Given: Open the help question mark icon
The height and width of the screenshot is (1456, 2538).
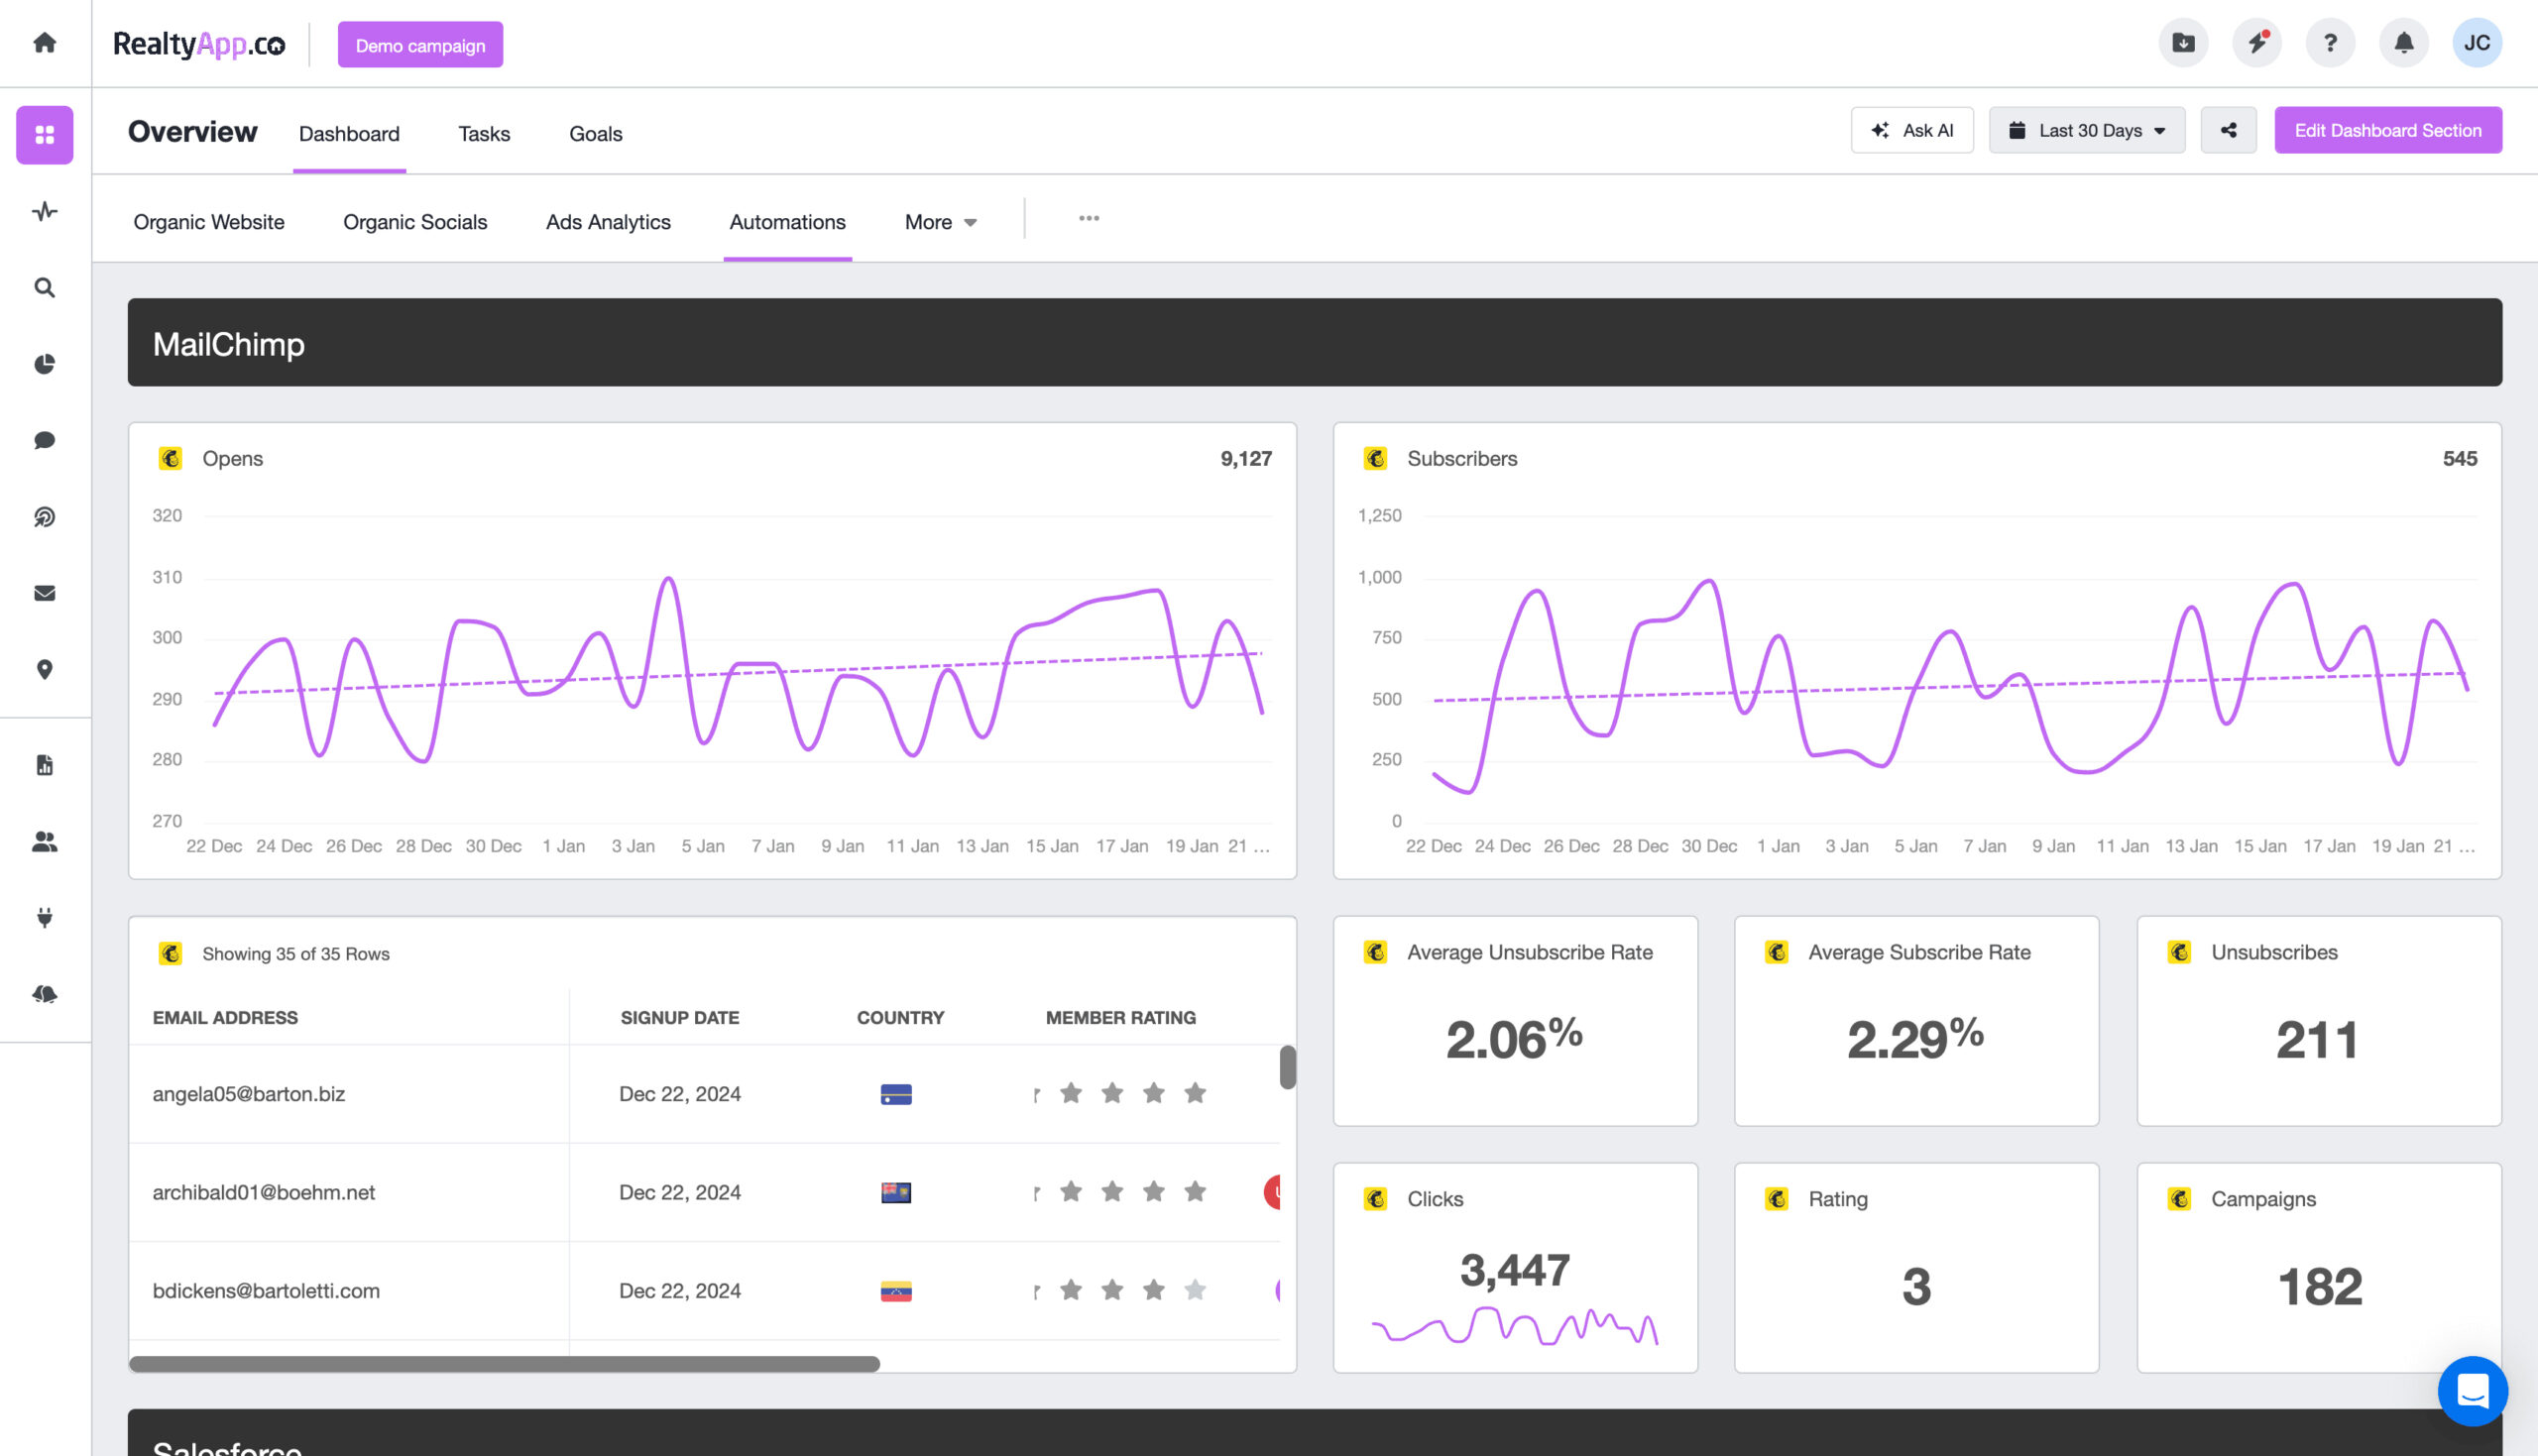Looking at the screenshot, I should point(2330,43).
